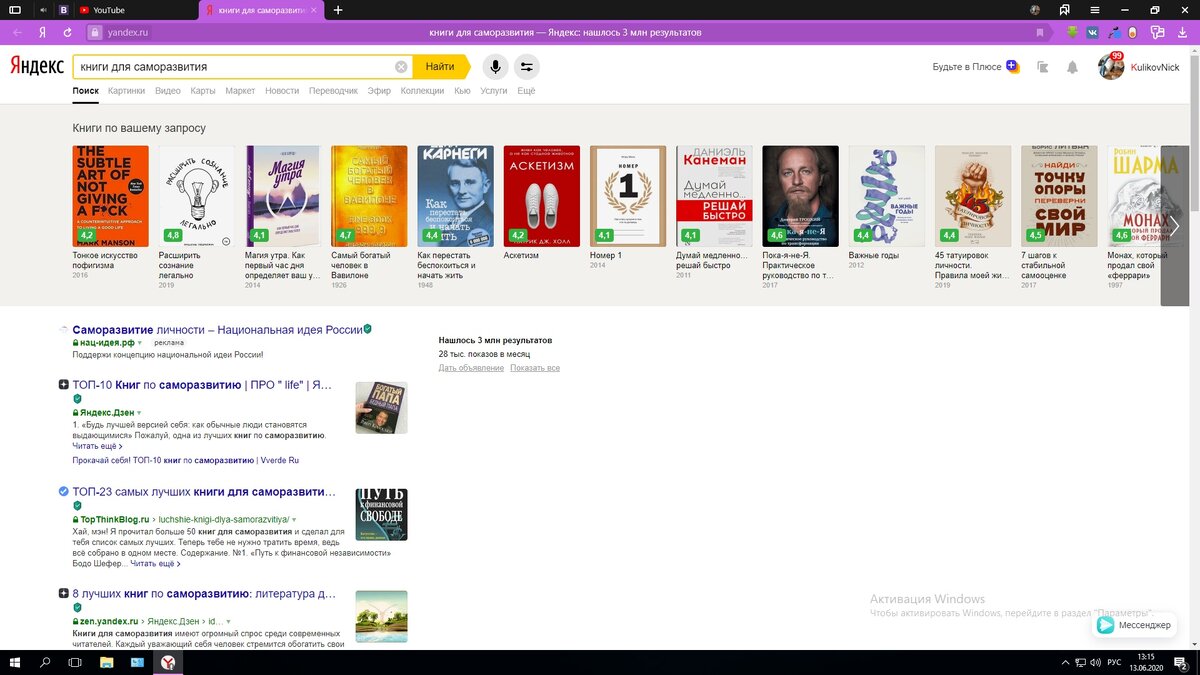This screenshot has height=675, width=1200.
Task: Open the Магия утра book cover
Action: pyautogui.click(x=283, y=196)
